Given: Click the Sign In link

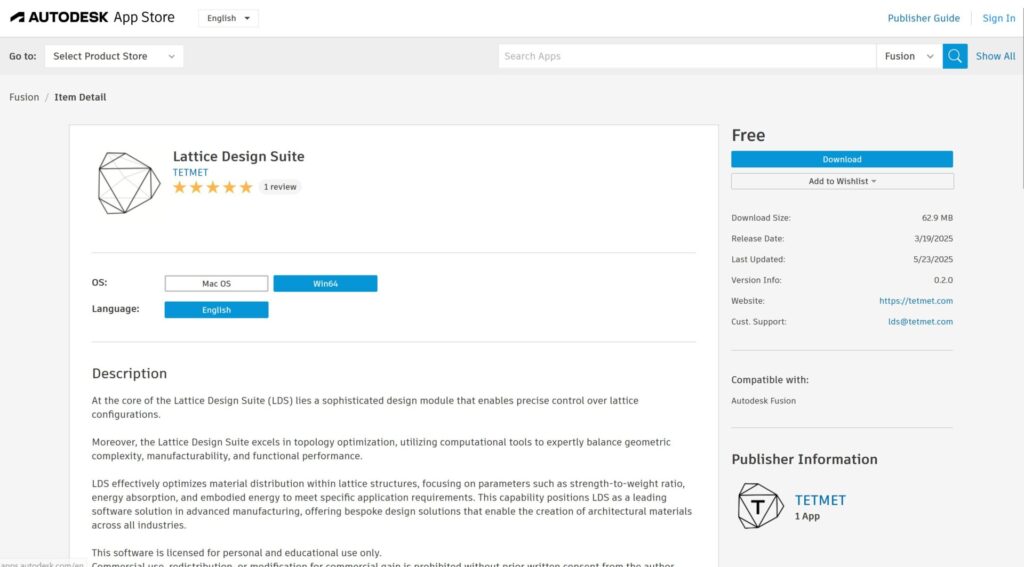Looking at the screenshot, I should point(998,18).
